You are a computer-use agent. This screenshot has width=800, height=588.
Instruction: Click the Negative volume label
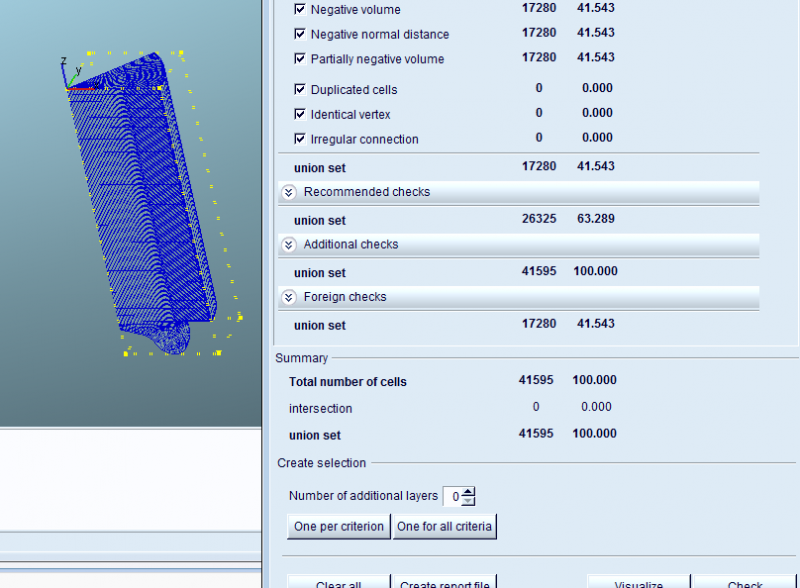click(x=356, y=10)
